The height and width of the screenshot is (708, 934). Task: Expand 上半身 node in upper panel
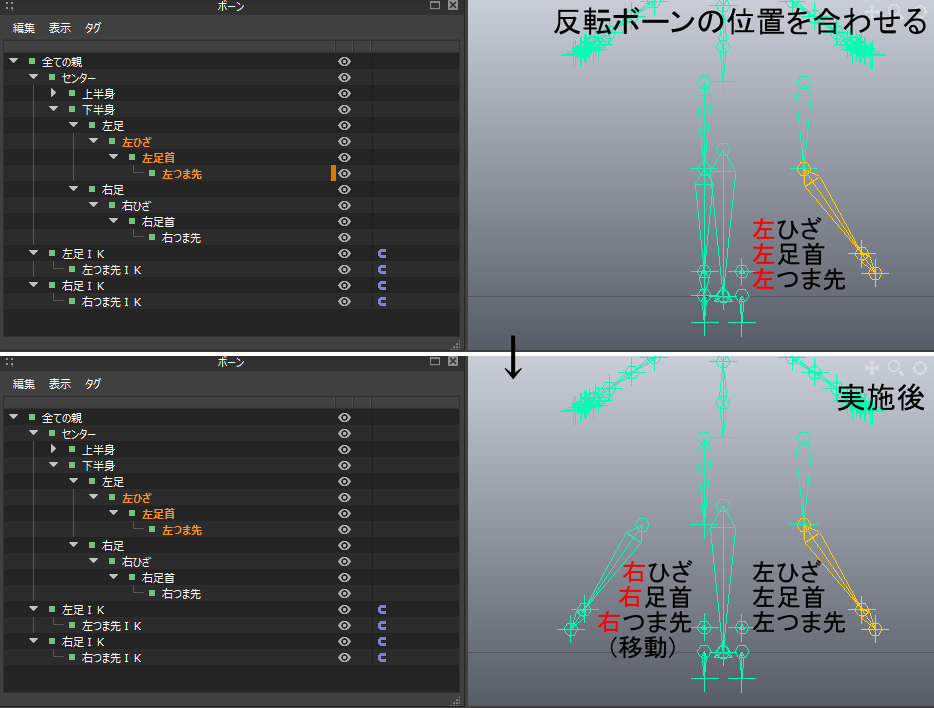(x=54, y=93)
